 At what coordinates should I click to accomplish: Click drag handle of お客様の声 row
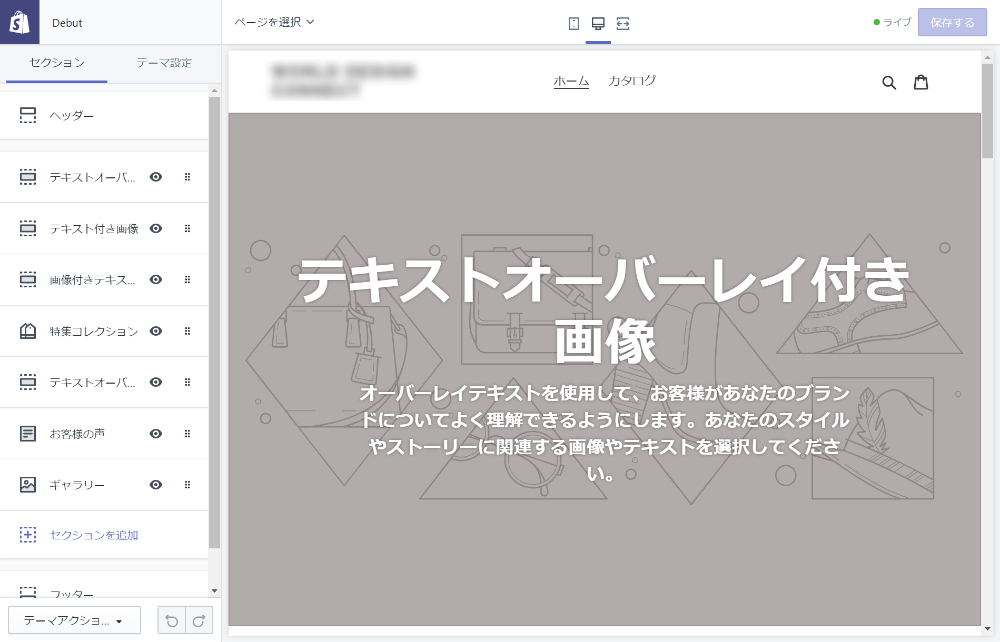188,434
